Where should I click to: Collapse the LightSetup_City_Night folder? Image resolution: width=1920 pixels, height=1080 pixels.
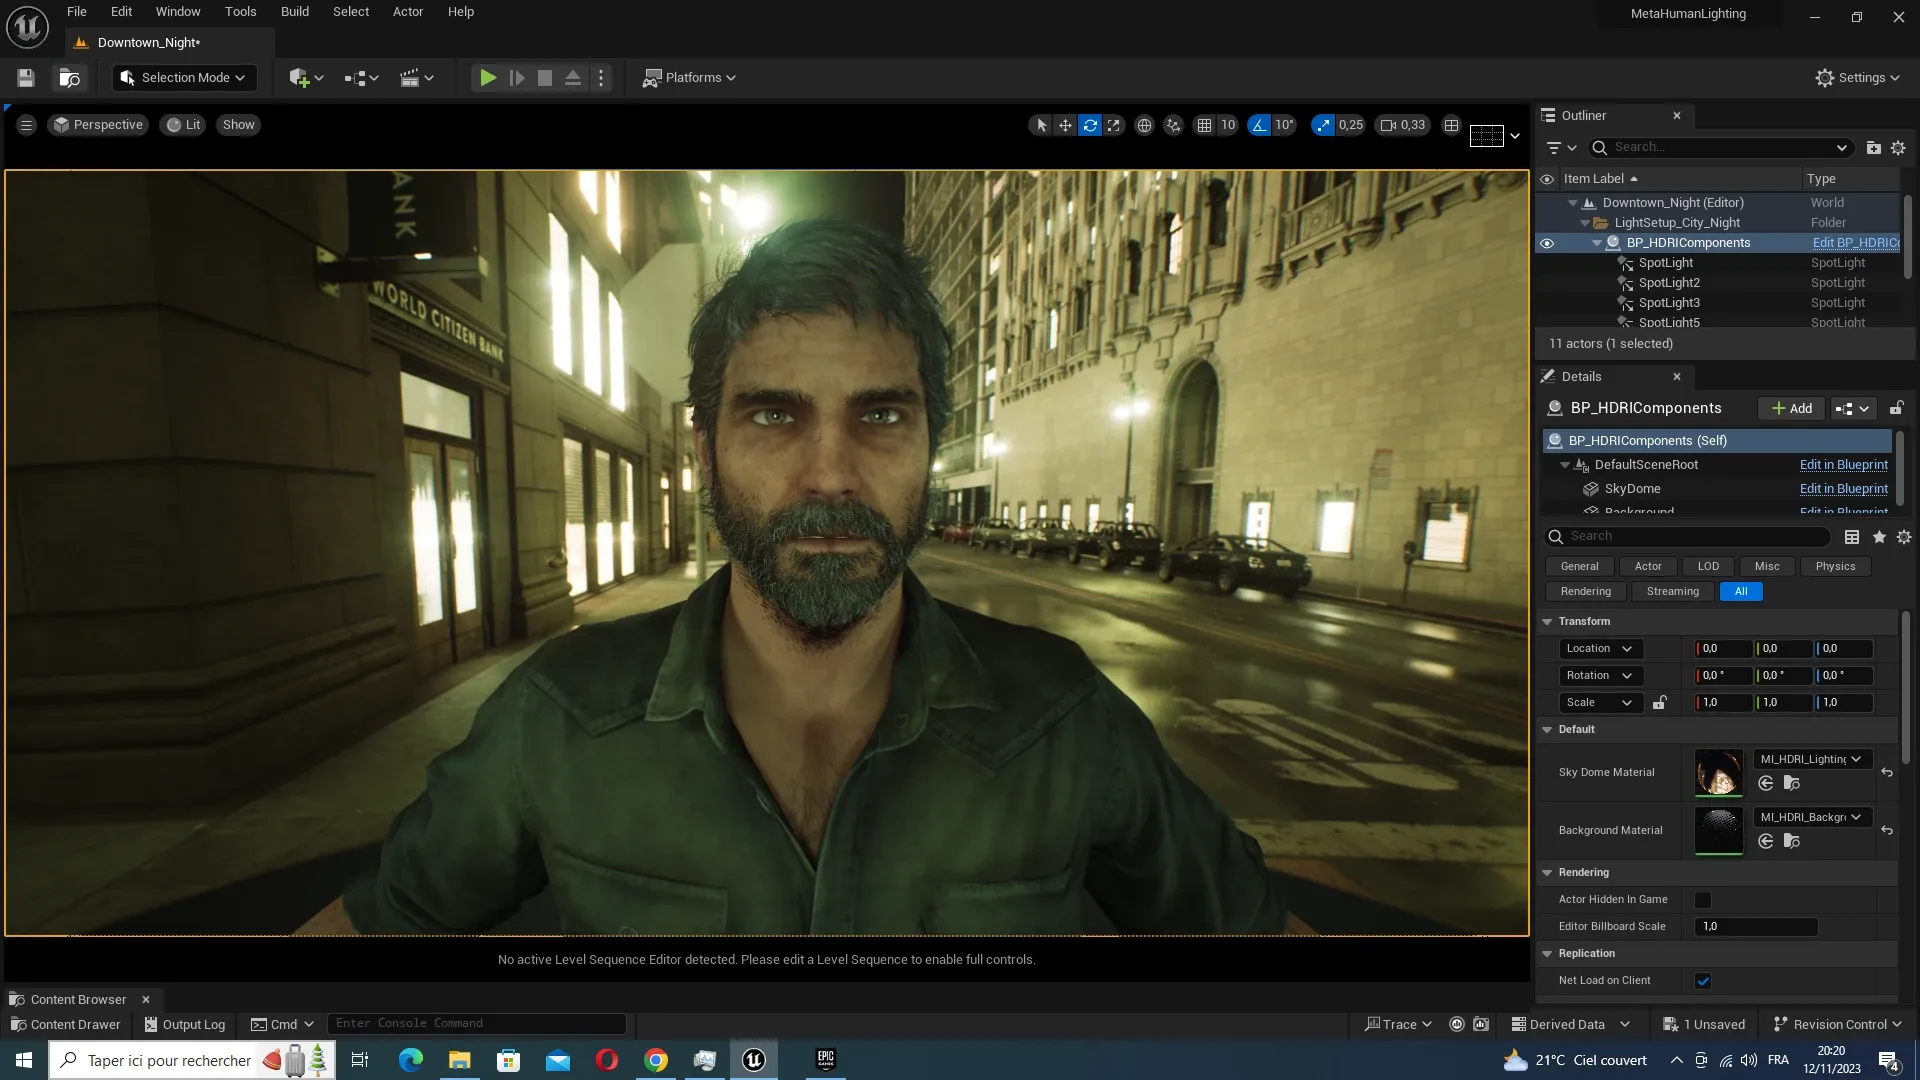pyautogui.click(x=1585, y=223)
